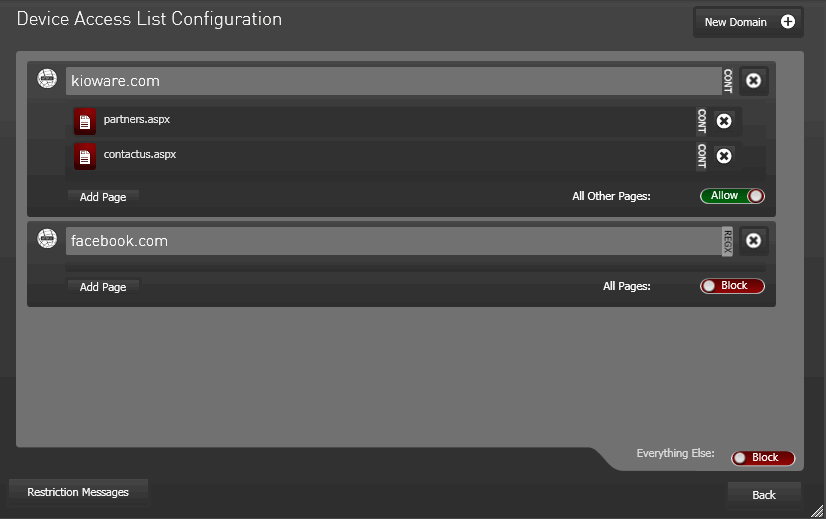Switch kioware.com All Other Pages Allow toggle
Image resolution: width=826 pixels, height=519 pixels.
click(732, 196)
